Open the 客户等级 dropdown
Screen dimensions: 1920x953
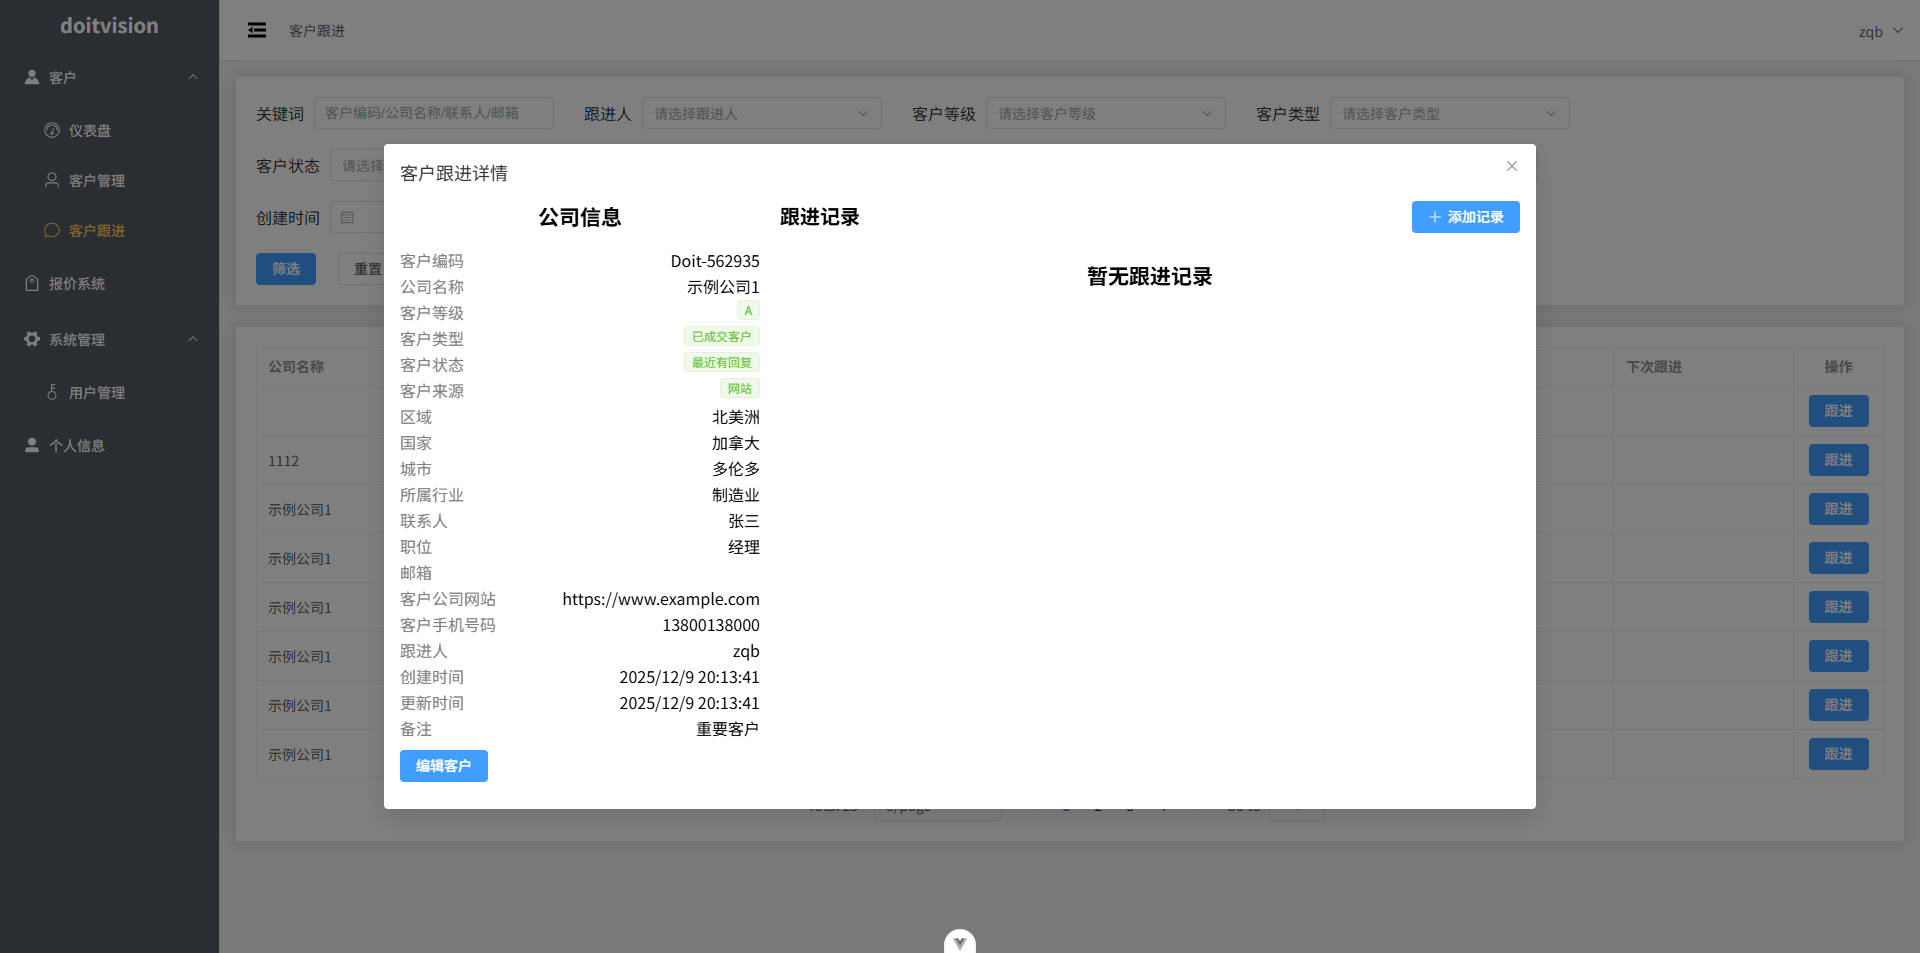[1105, 114]
